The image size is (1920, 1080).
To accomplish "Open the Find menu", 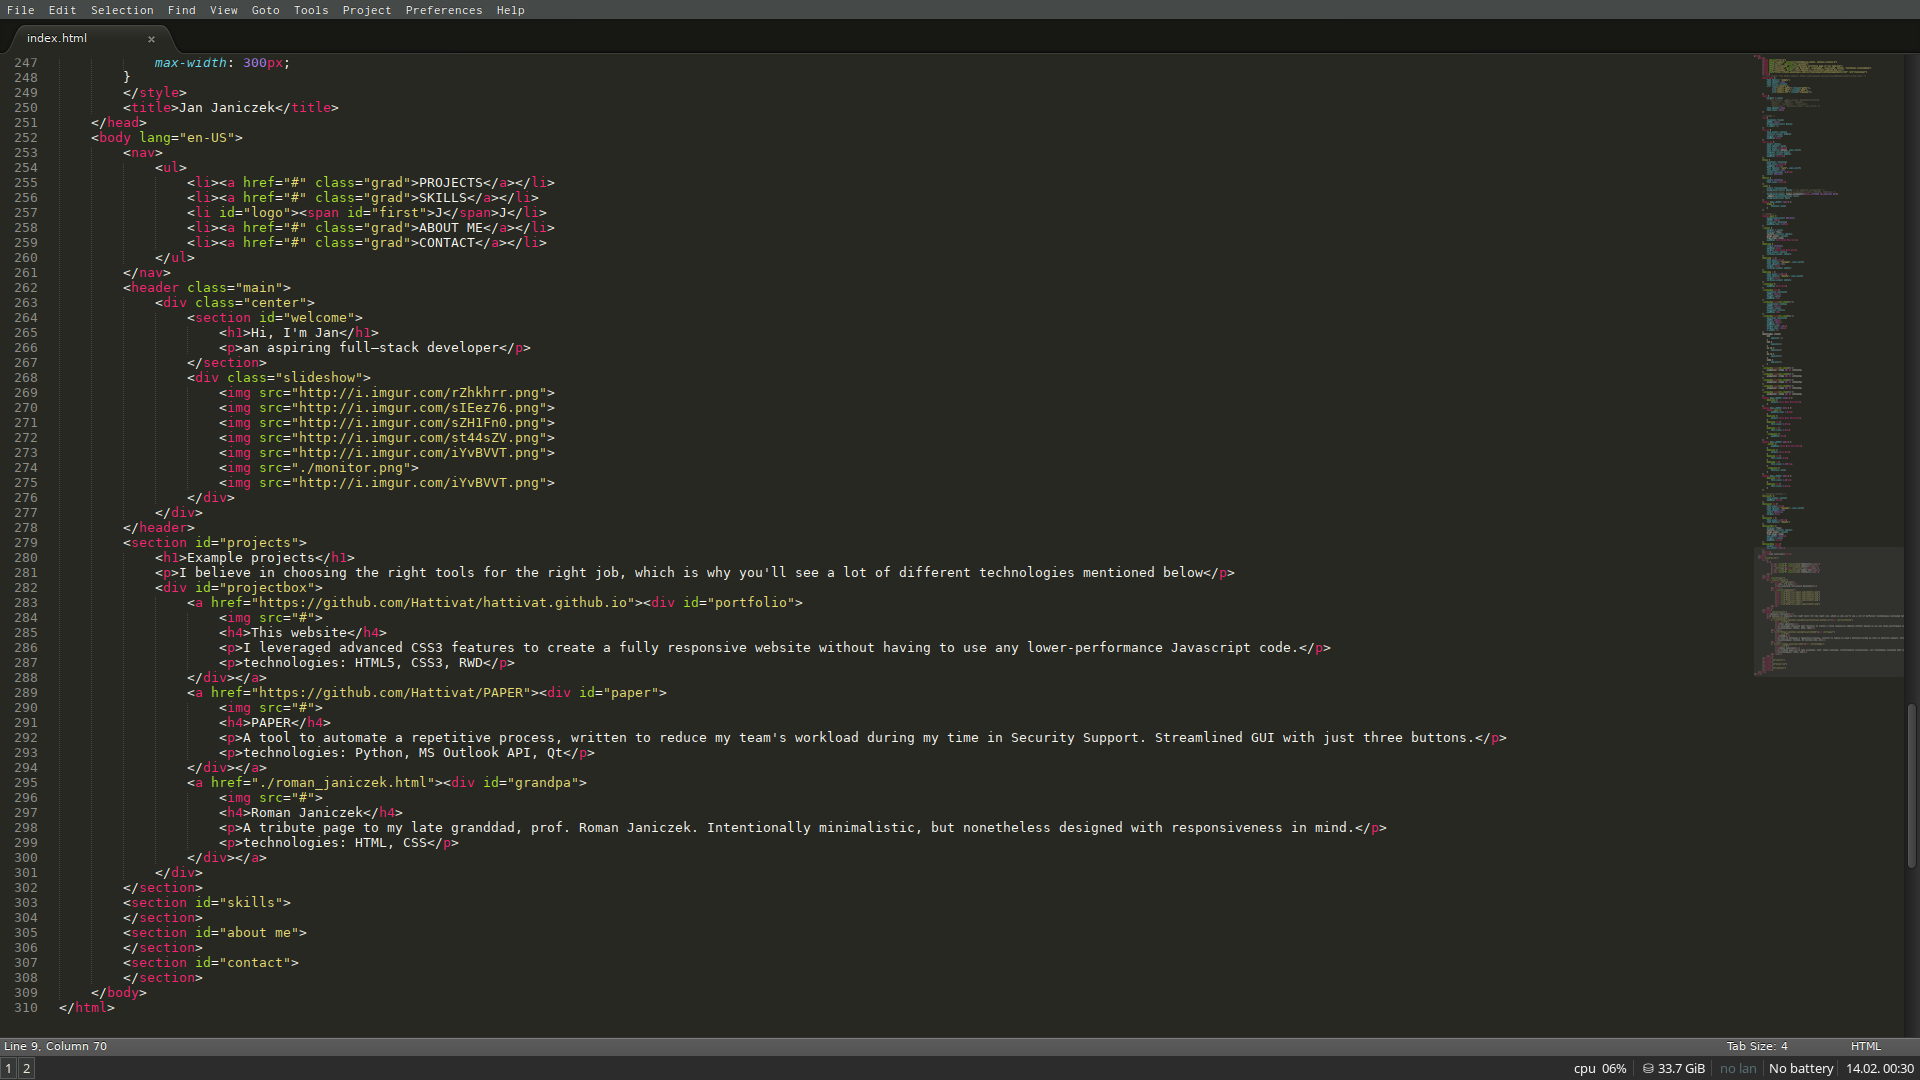I will 181,10.
